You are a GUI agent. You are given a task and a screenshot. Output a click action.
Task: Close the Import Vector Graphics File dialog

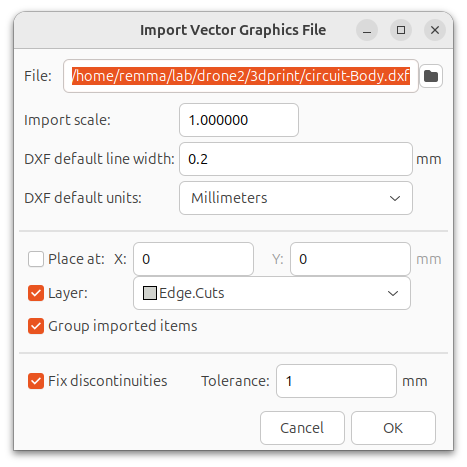(x=435, y=30)
